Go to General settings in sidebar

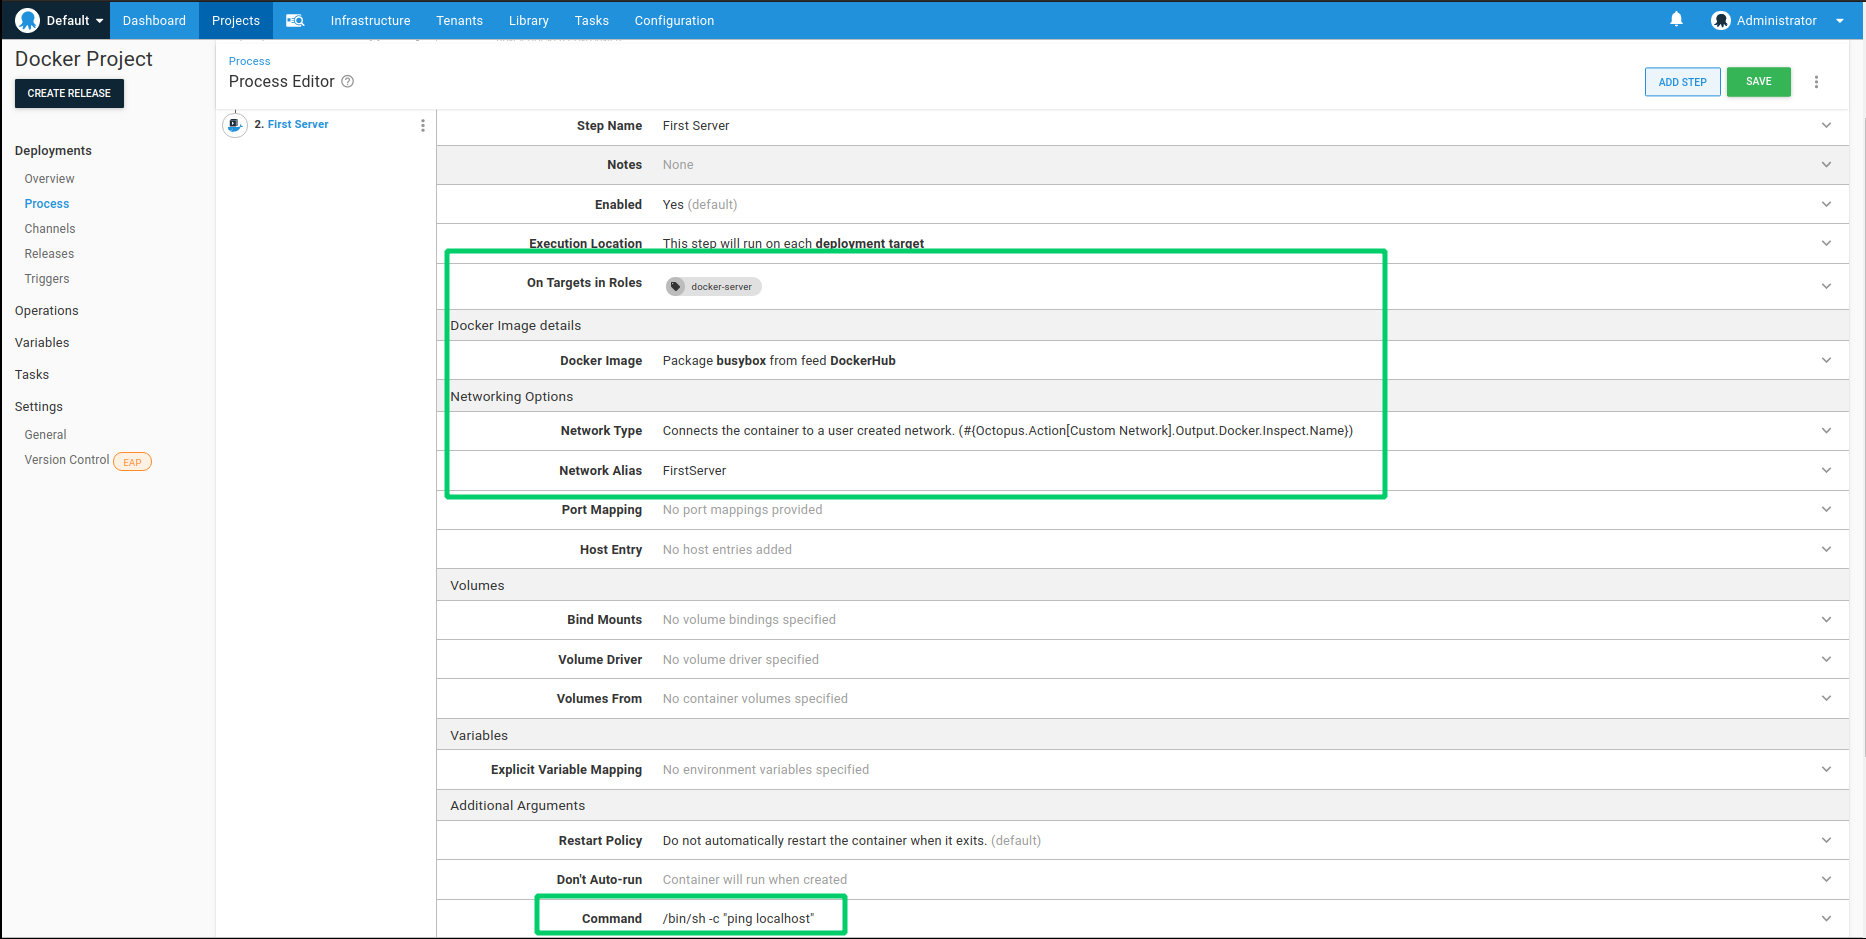click(45, 435)
